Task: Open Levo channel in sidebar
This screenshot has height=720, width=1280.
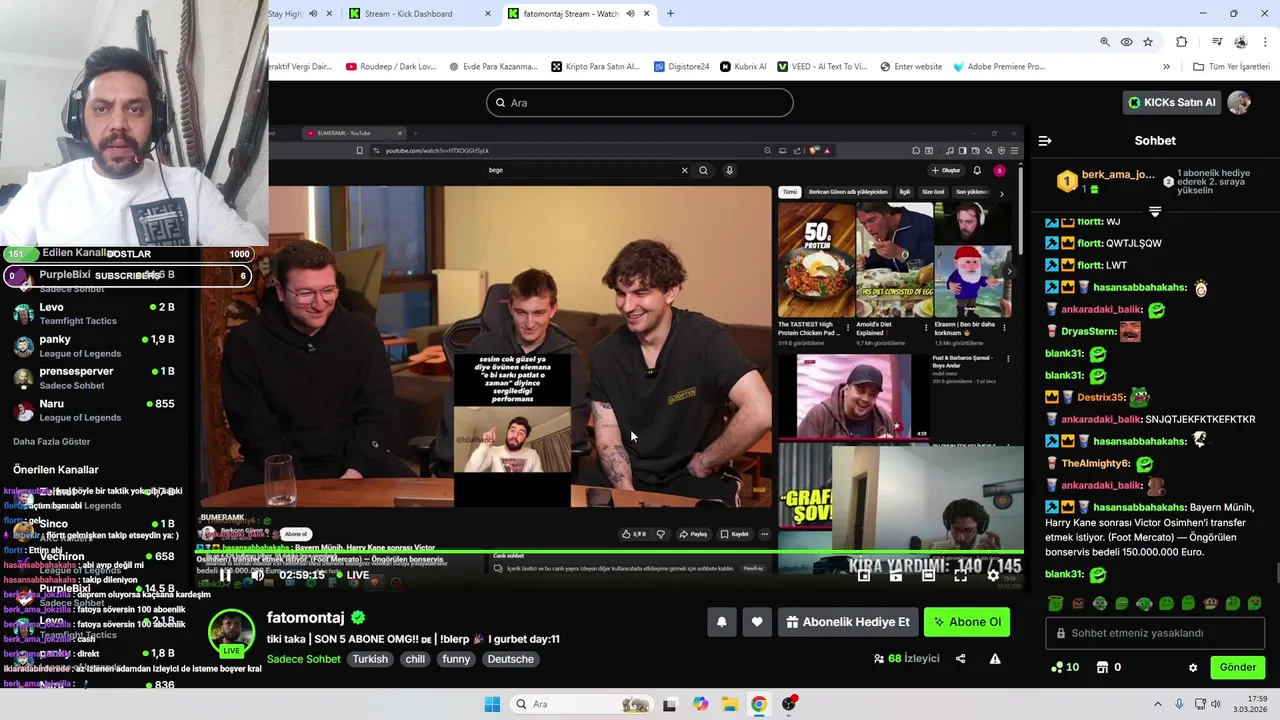Action: coord(95,313)
